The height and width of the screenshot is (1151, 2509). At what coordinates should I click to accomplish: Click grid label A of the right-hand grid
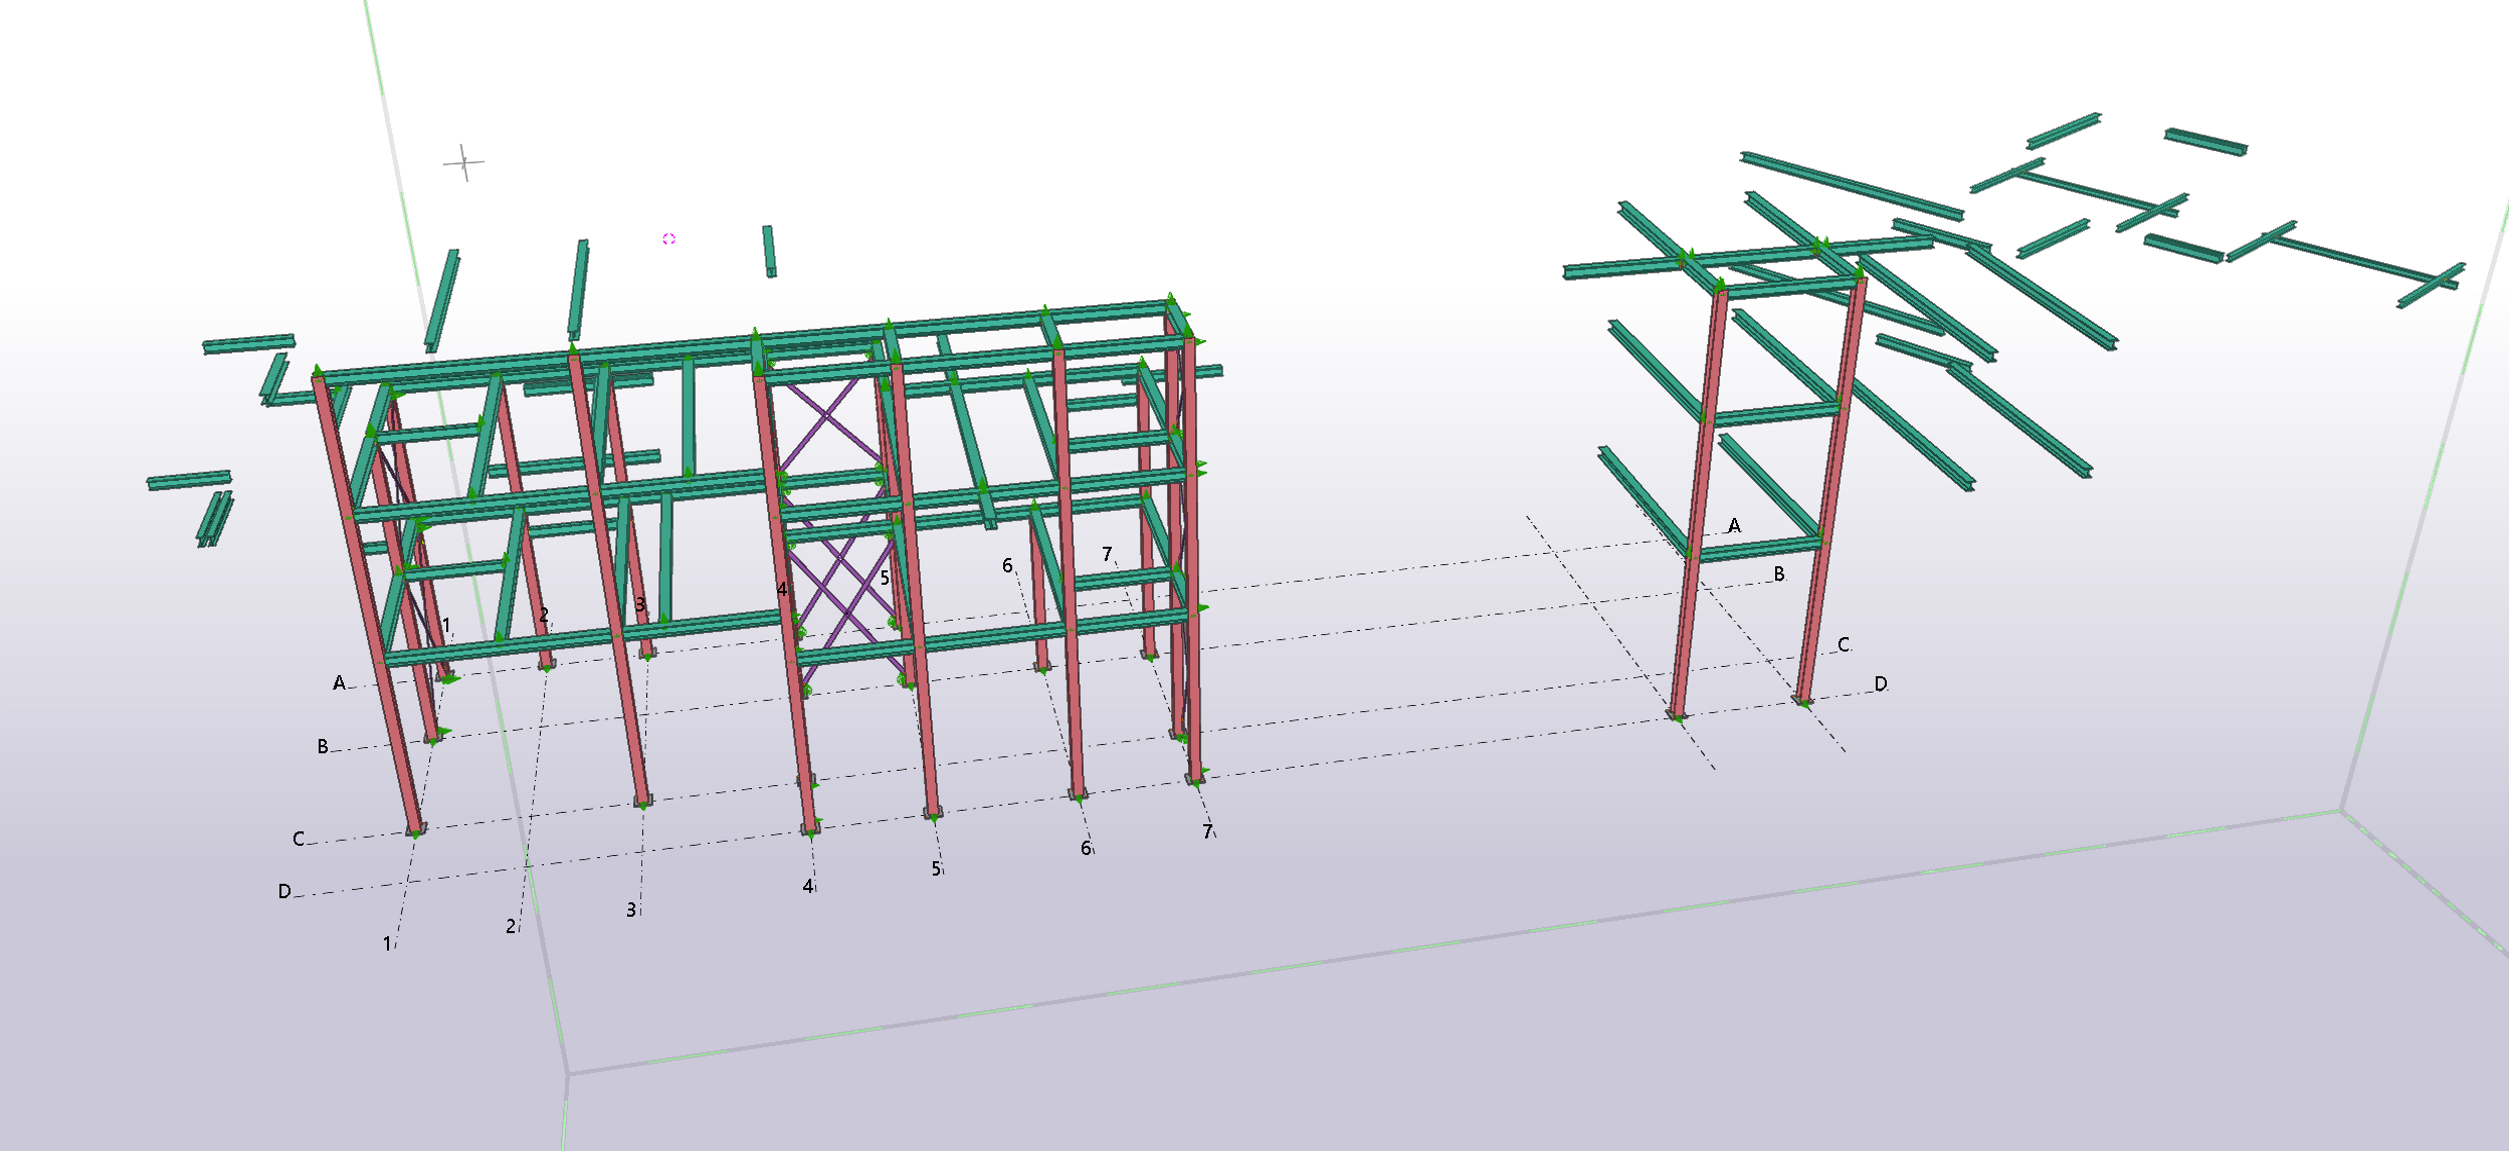[1734, 526]
